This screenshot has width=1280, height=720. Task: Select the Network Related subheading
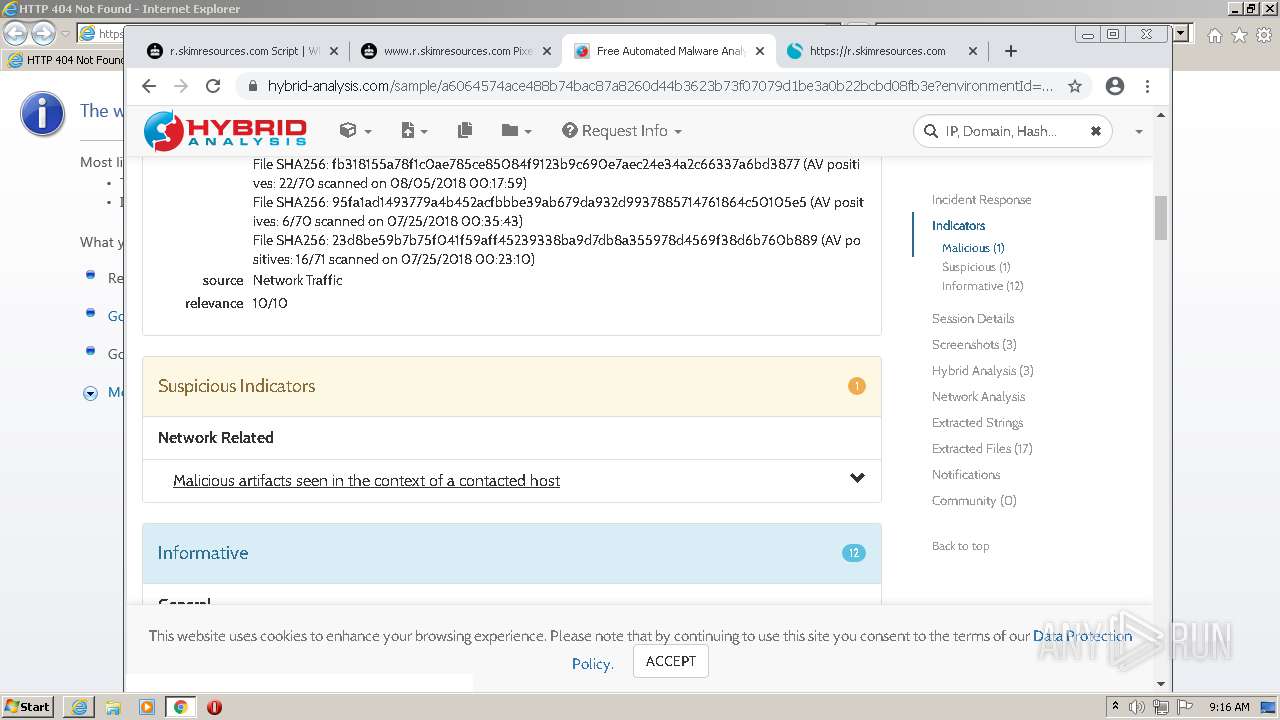pos(215,438)
